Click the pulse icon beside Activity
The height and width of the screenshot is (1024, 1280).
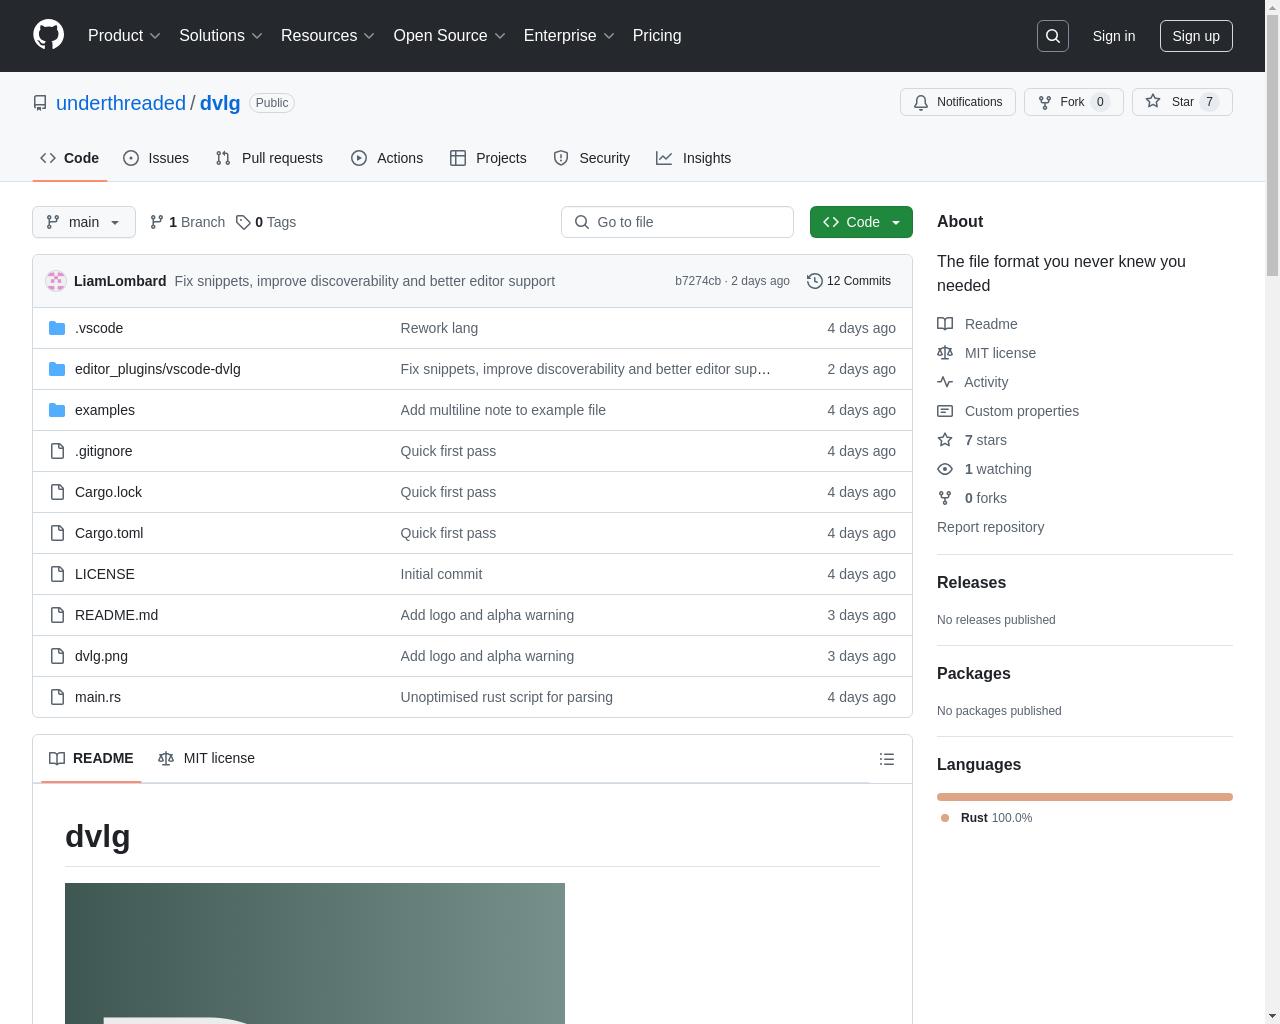click(945, 382)
